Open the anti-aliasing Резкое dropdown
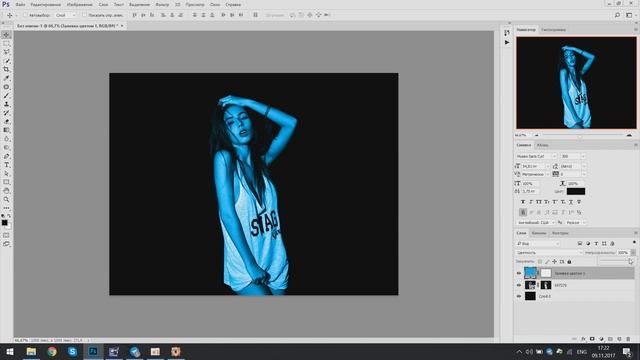Image resolution: width=640 pixels, height=360 pixels. [x=576, y=222]
